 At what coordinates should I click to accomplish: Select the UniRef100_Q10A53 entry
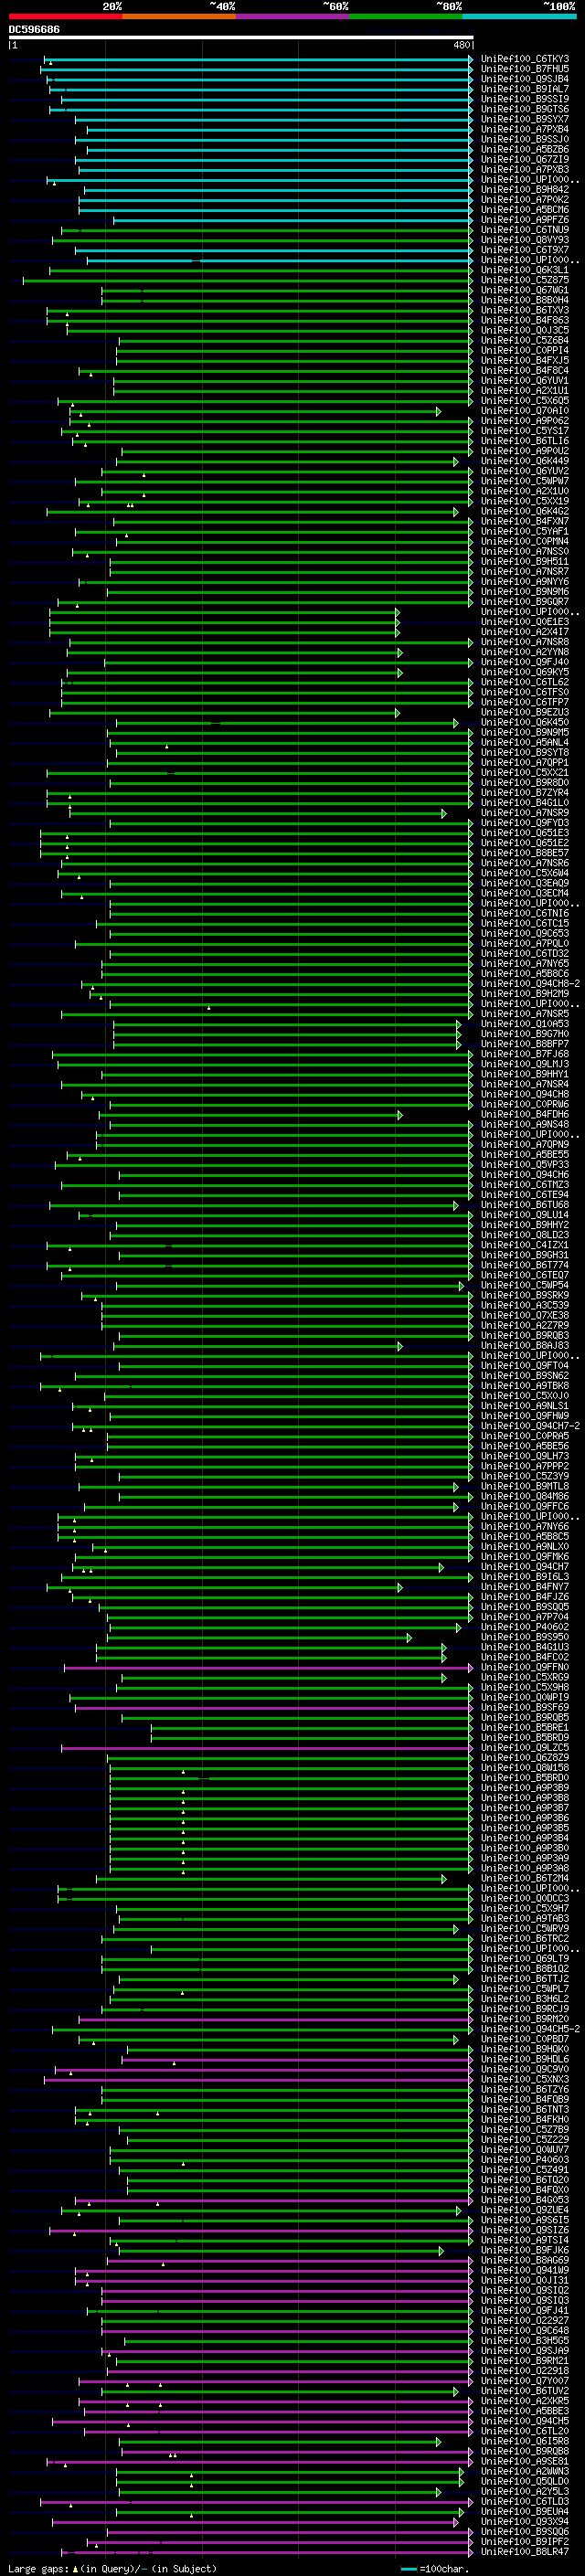point(525,1024)
